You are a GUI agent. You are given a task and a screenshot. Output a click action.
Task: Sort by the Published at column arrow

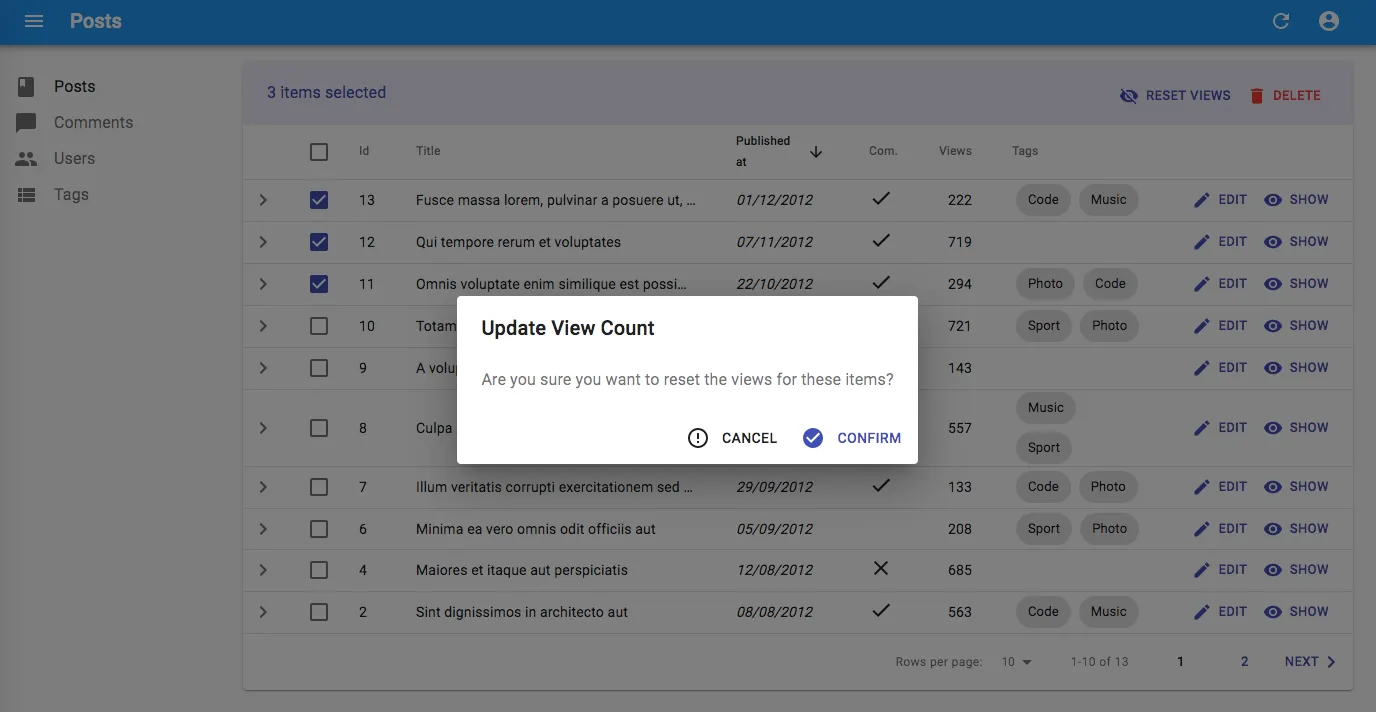point(816,152)
